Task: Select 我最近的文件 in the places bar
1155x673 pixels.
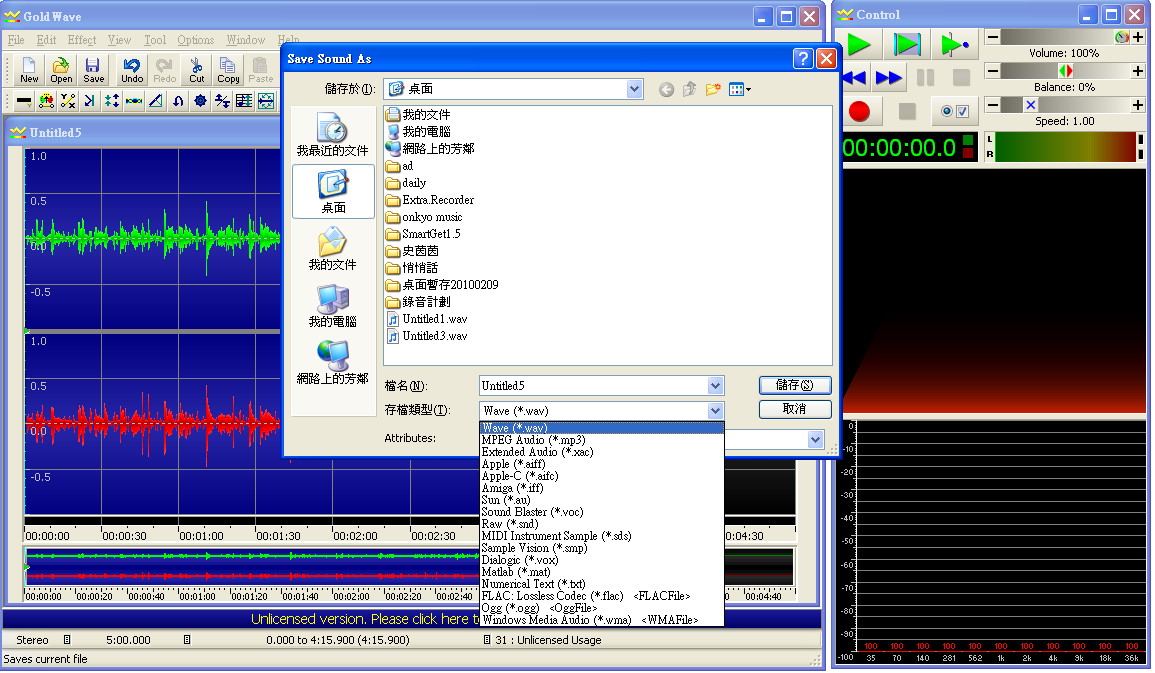Action: pyautogui.click(x=333, y=135)
